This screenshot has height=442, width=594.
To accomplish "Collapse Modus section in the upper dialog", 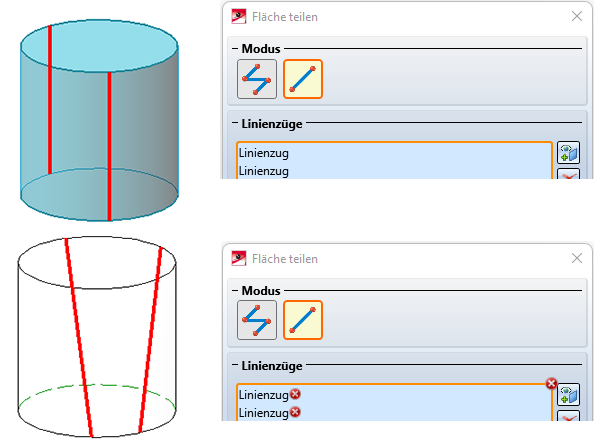I will [235, 48].
